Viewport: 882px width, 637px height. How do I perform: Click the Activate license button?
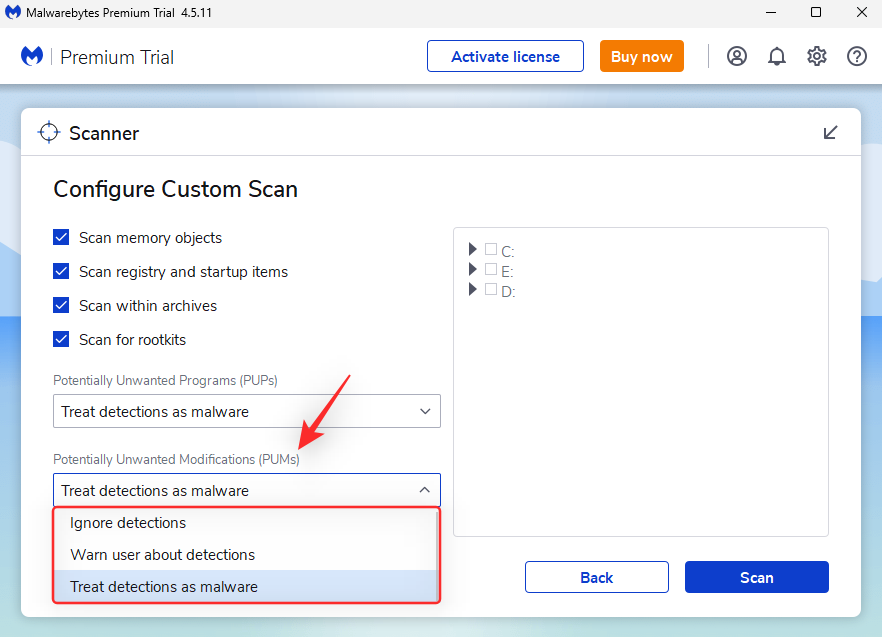click(506, 57)
